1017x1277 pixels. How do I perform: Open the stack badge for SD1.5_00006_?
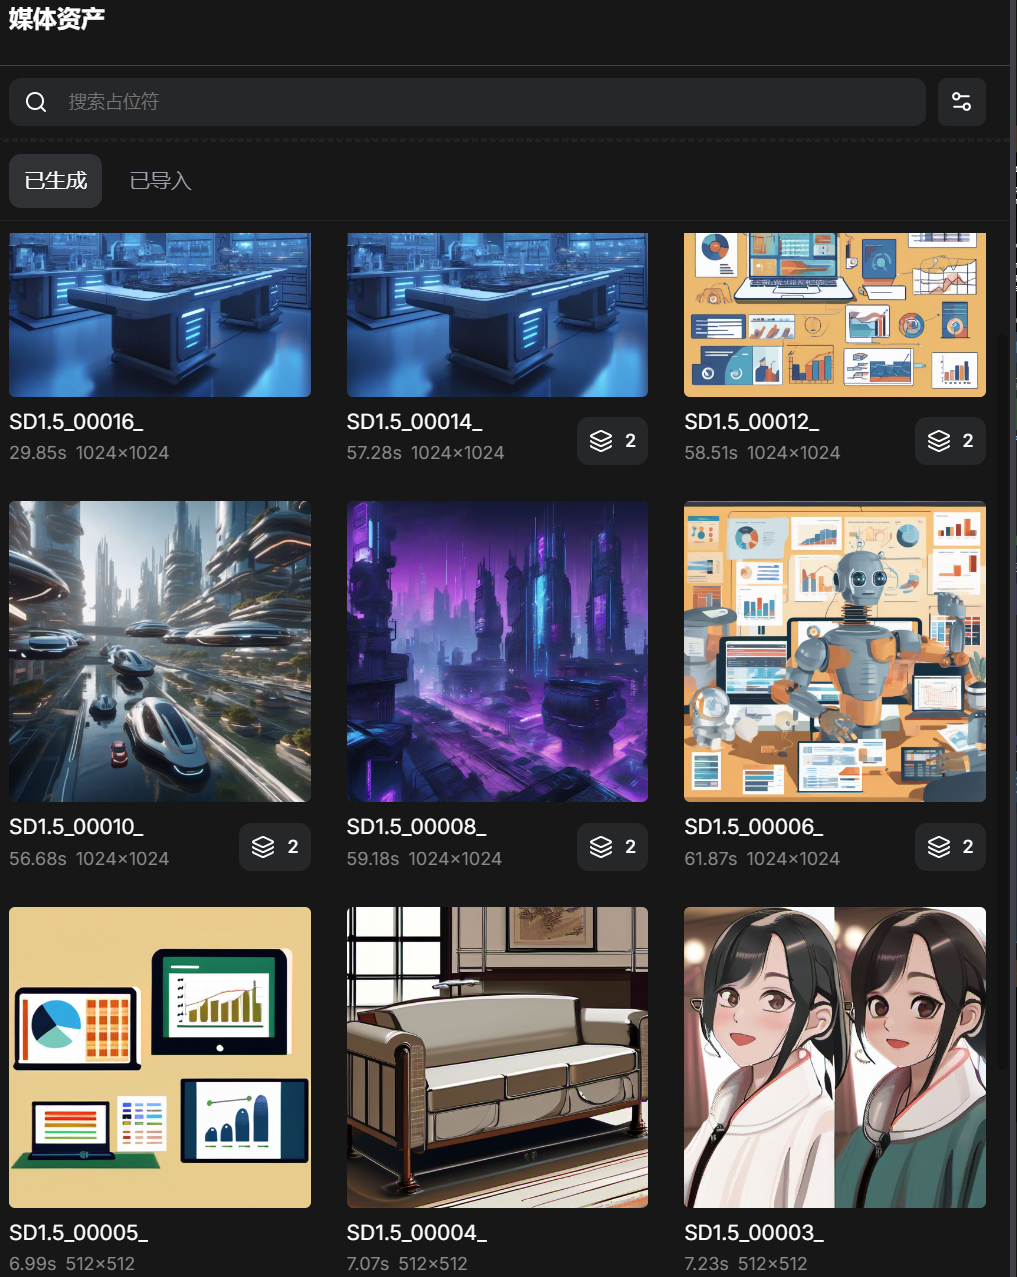950,847
